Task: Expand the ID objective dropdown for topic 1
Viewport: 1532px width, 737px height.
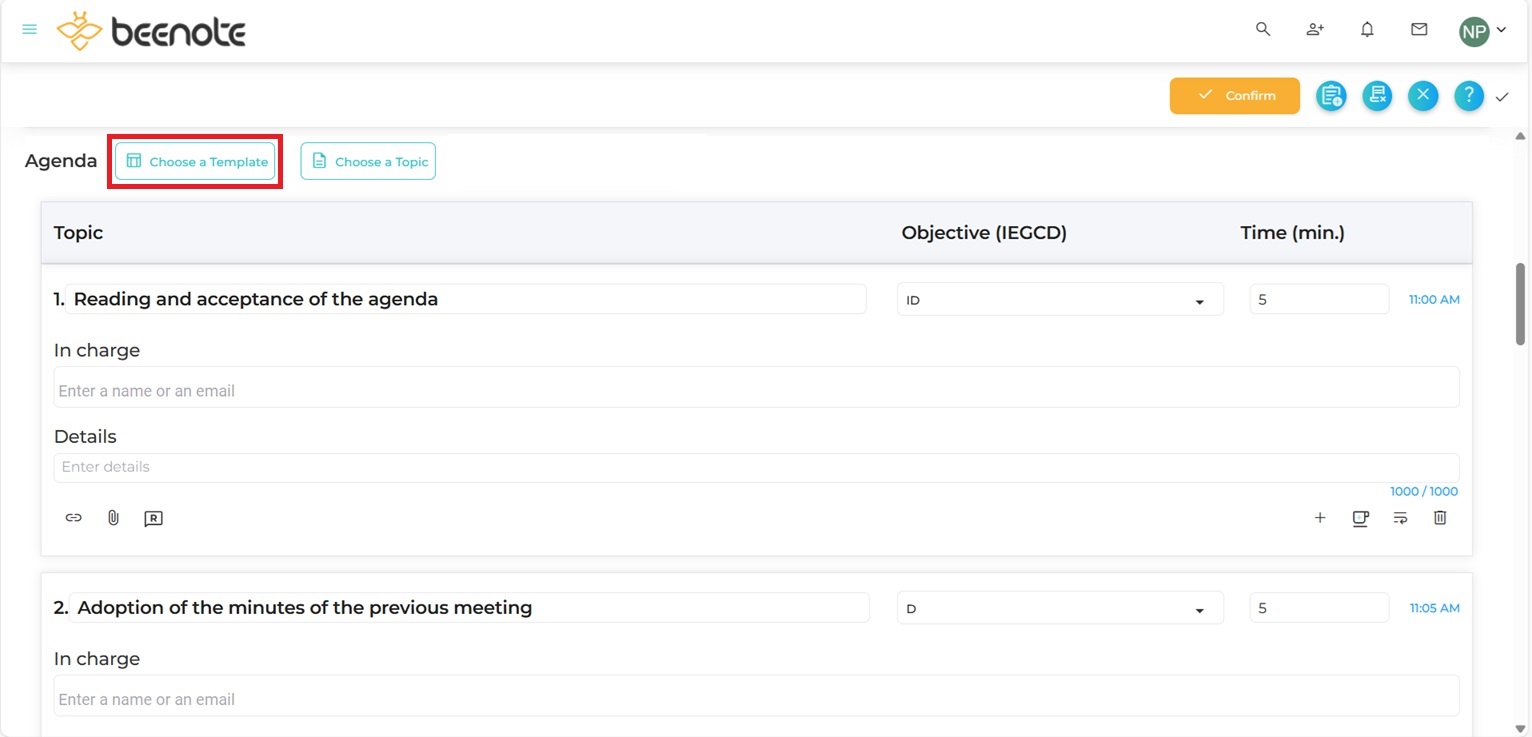Action: click(x=1059, y=300)
